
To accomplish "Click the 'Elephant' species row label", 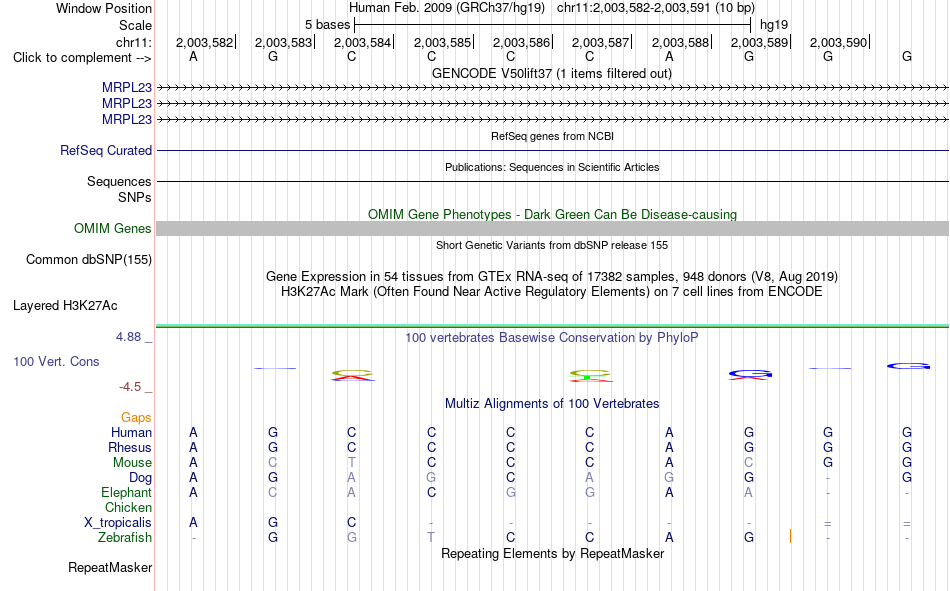I will (x=126, y=493).
